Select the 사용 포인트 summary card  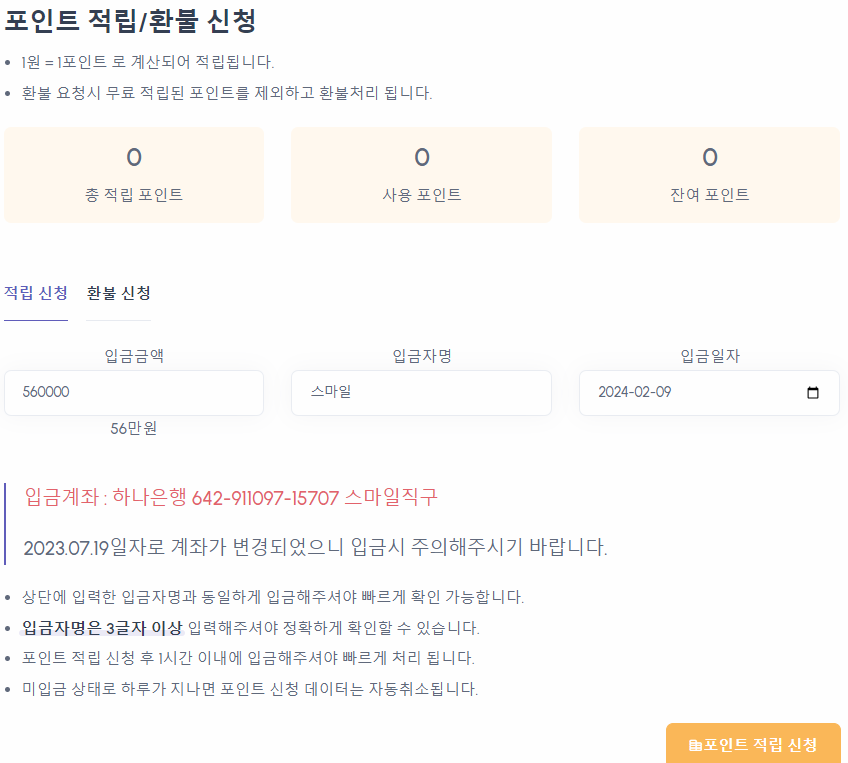(421, 175)
